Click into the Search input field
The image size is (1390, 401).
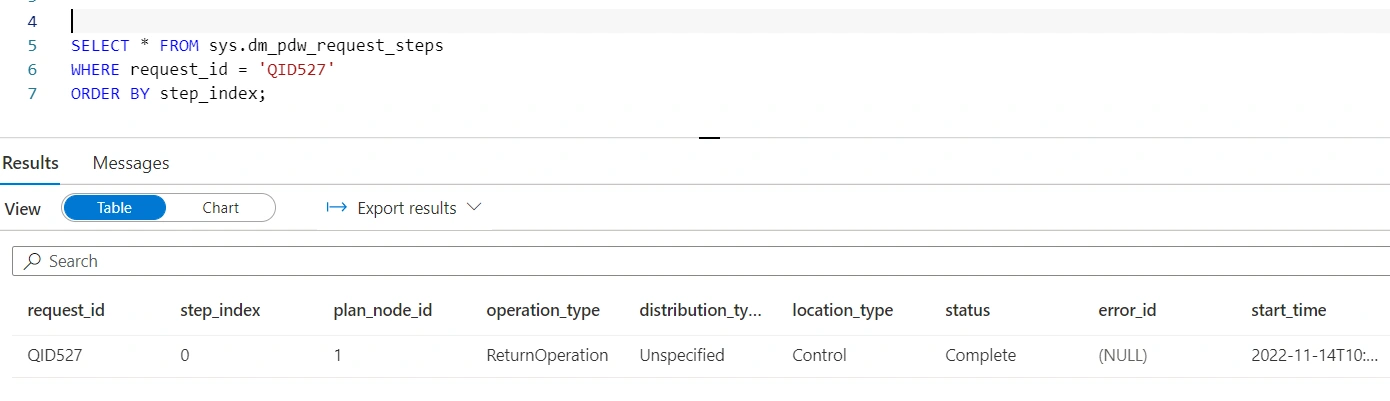pyautogui.click(x=700, y=261)
